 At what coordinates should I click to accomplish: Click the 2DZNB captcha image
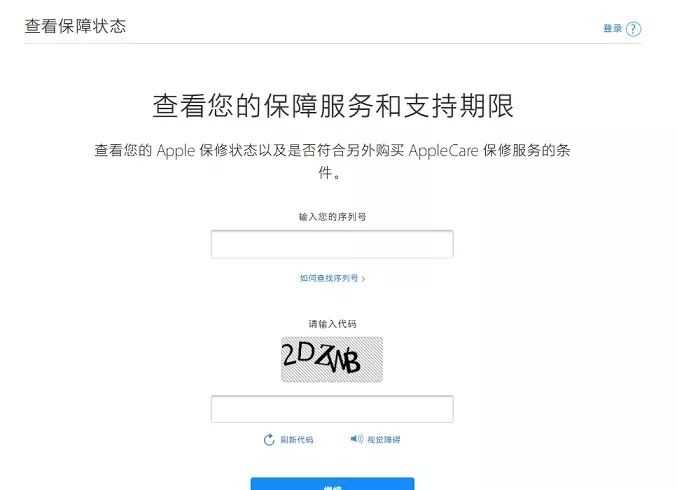pyautogui.click(x=332, y=359)
